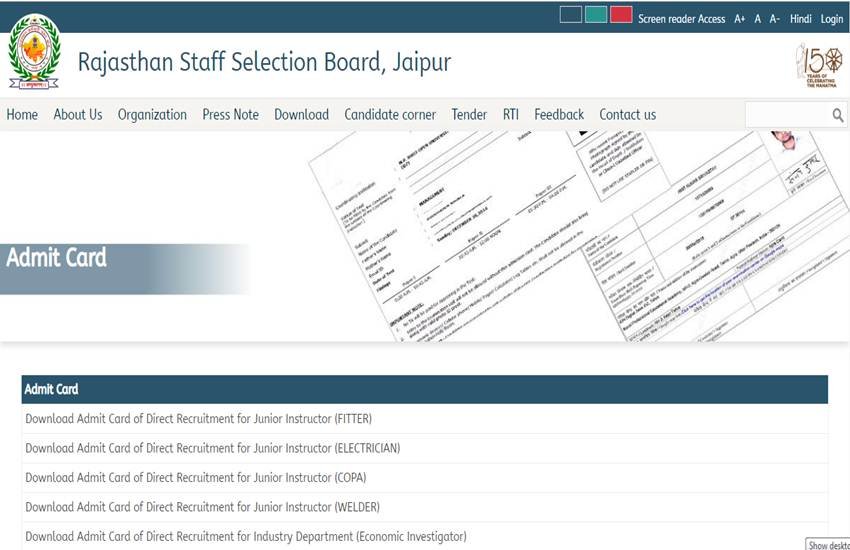Open Junior Instructor (ELECTRICIAN) admit card link
This screenshot has height=550, width=850.
(x=212, y=448)
